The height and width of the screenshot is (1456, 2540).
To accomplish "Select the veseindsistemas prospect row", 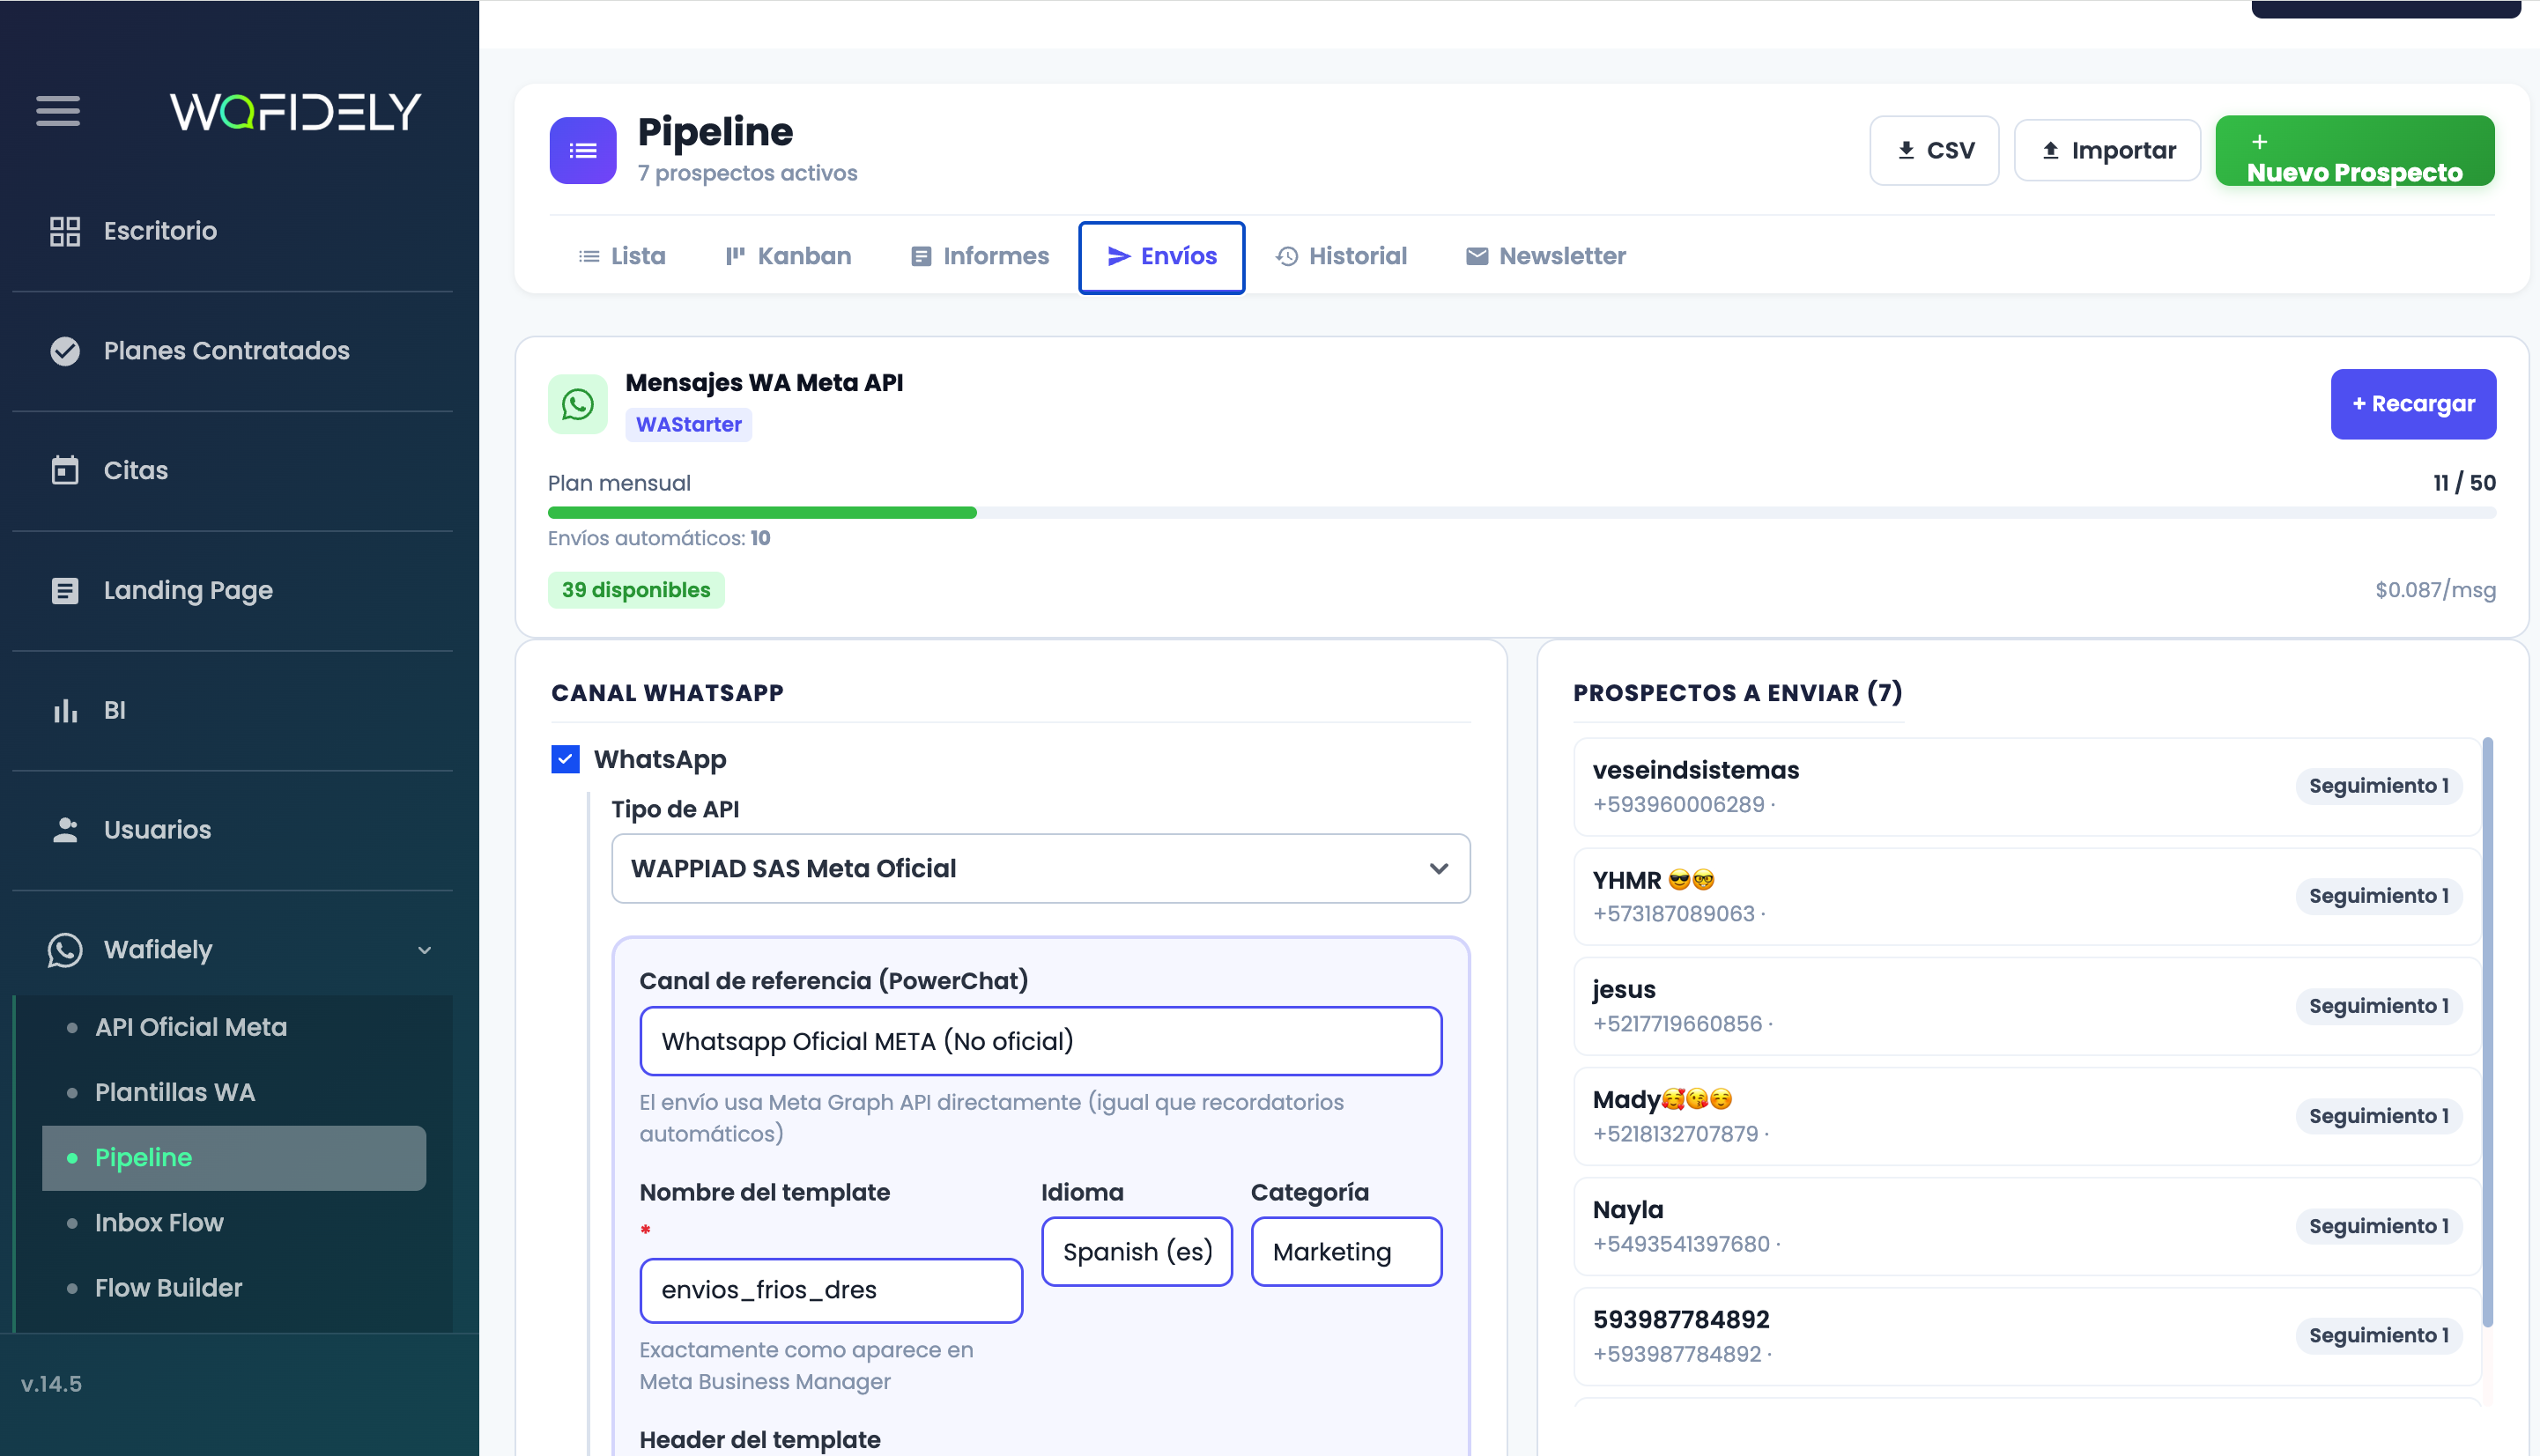I will coord(2026,786).
